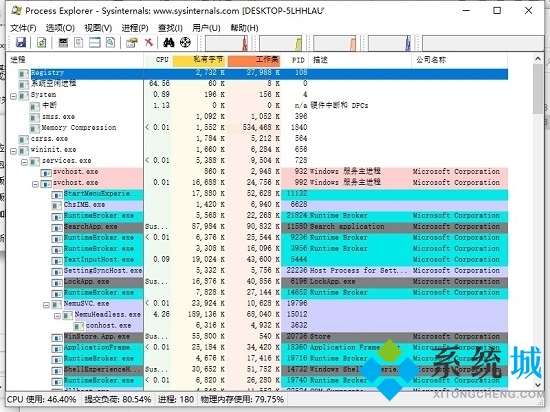Image resolution: width=550 pixels, height=412 pixels.
Task: Collapse the wininit.exe tree node
Action: (x=13, y=151)
